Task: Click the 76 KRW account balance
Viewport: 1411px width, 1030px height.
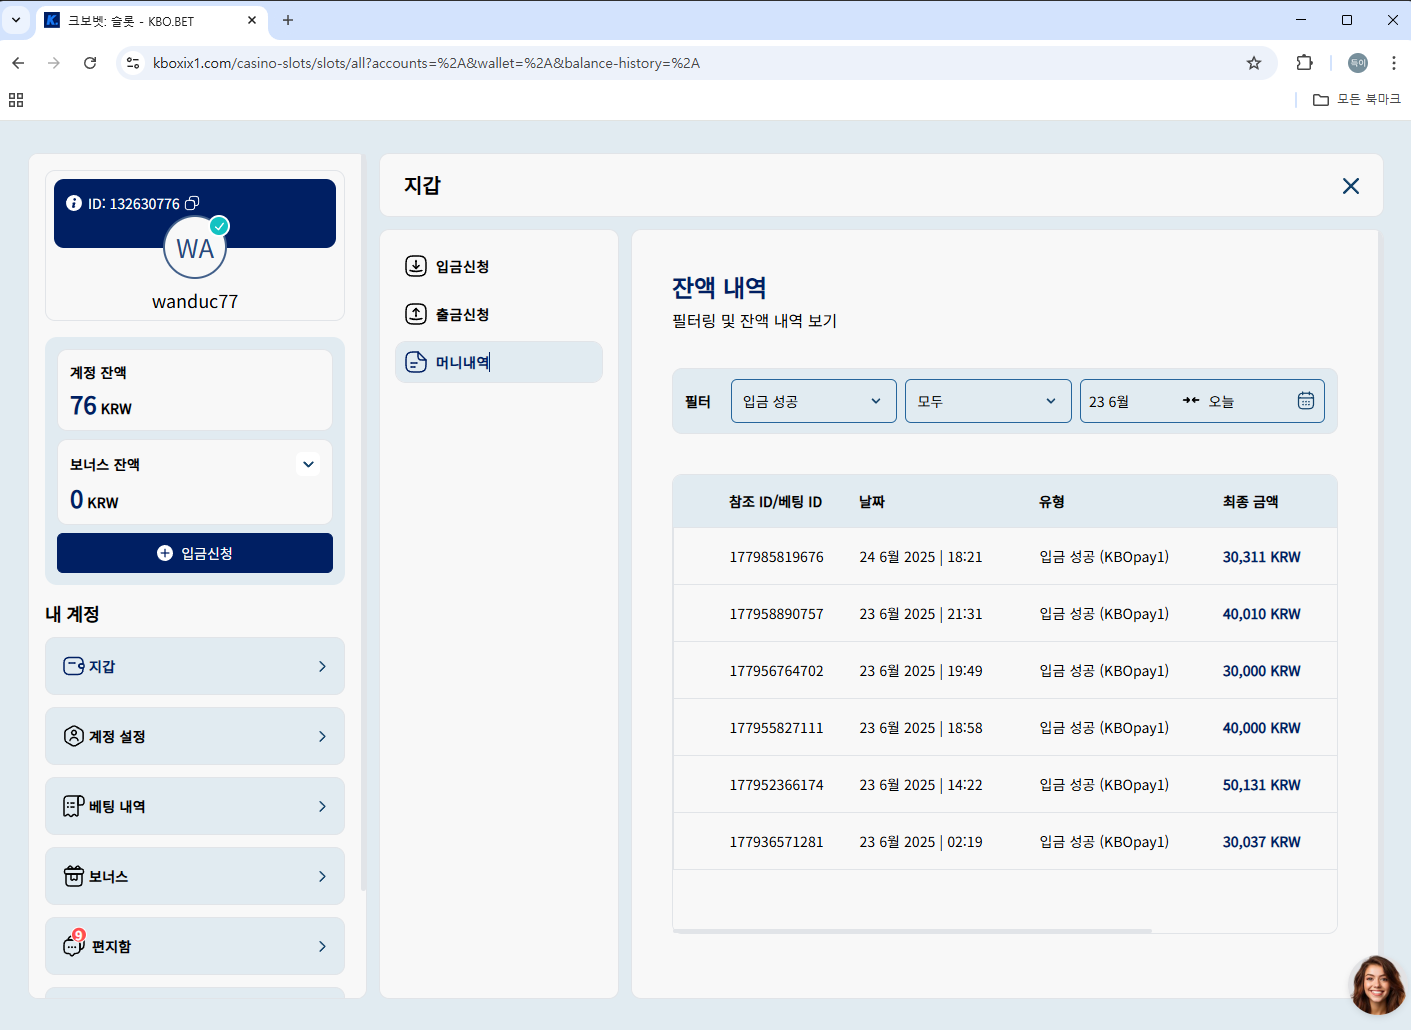Action: pyautogui.click(x=101, y=406)
